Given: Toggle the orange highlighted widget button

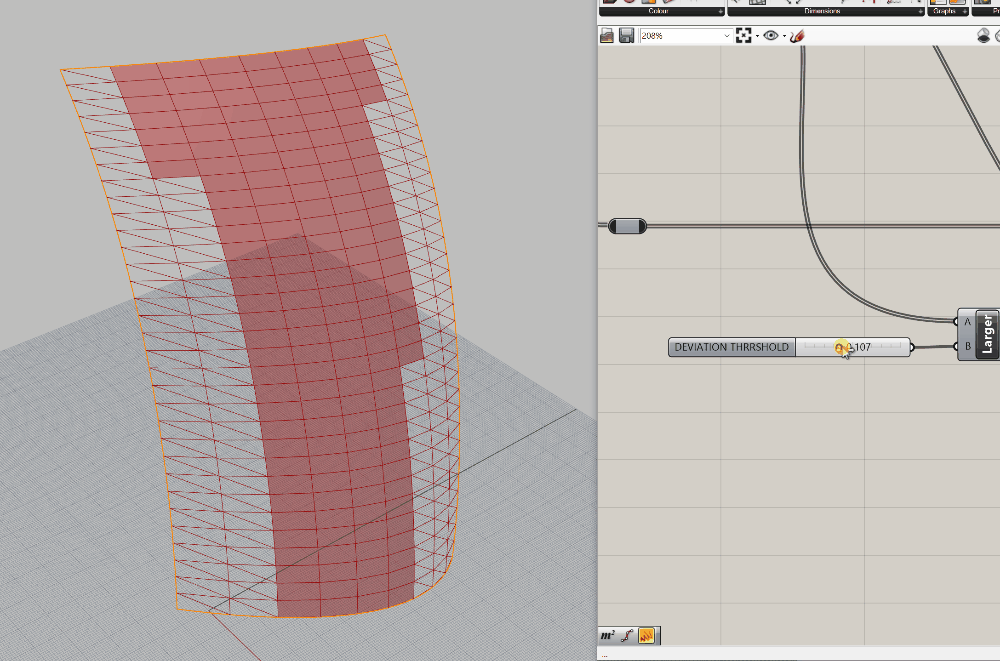Looking at the screenshot, I should [x=647, y=635].
